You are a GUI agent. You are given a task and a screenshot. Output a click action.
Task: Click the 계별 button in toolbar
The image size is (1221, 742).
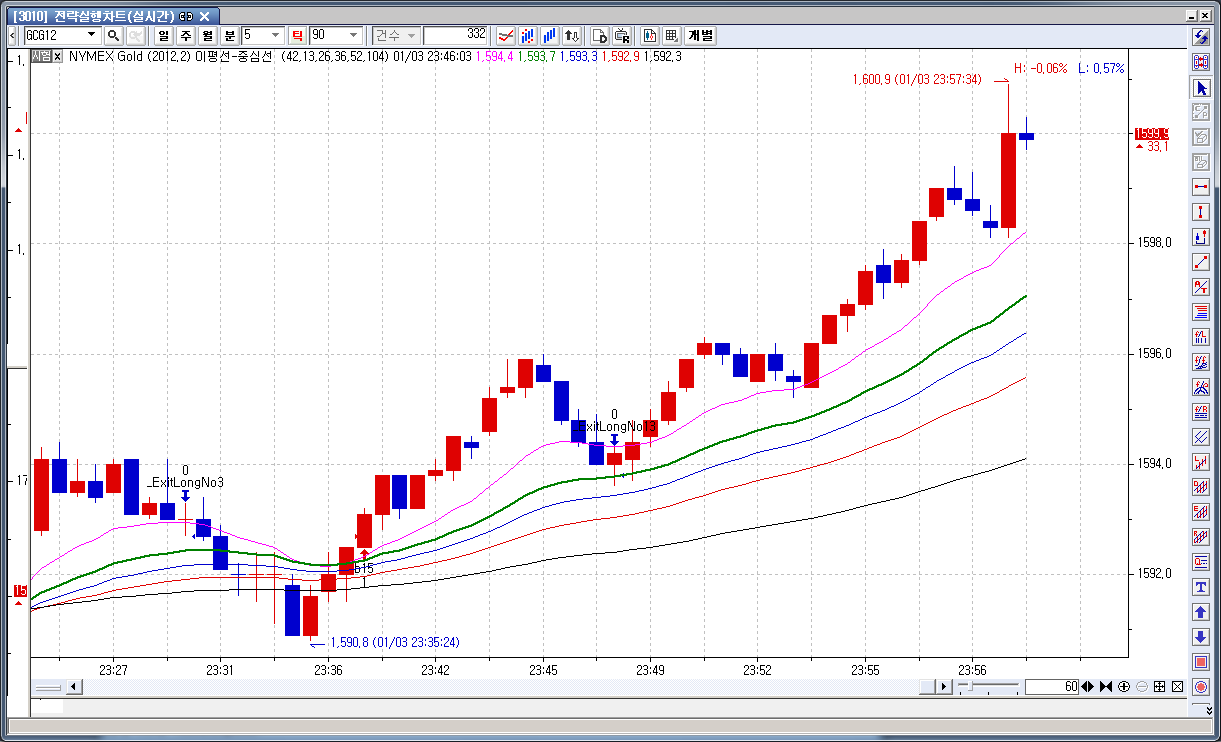[x=700, y=36]
